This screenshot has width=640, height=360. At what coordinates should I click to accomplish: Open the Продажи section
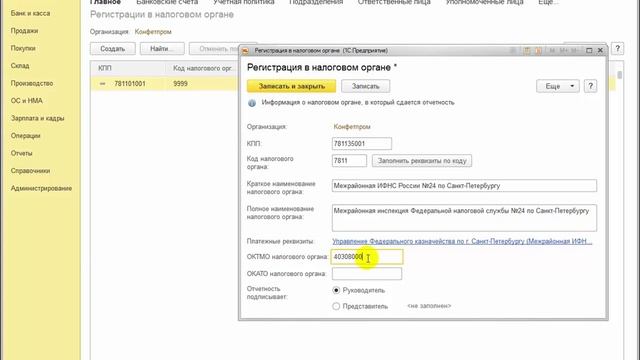(24, 31)
